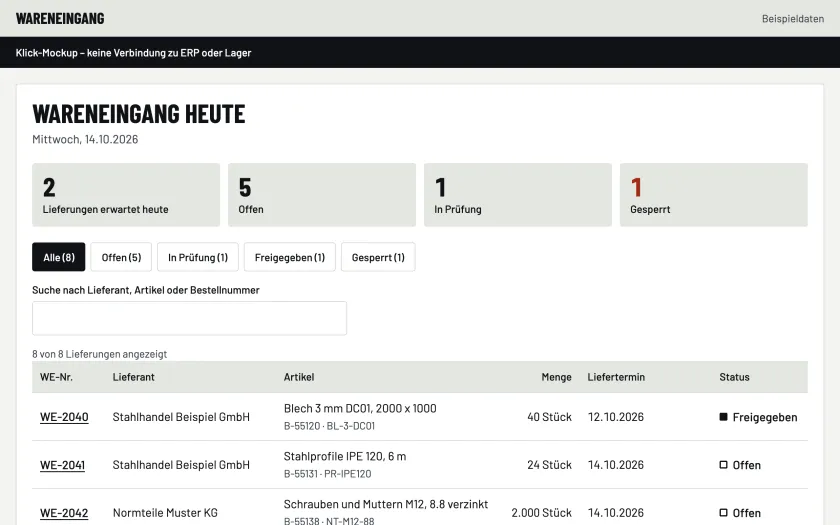The image size is (840, 525).
Task: Click '8 von 8 Lieferungen angezeigt' text
Action: coord(100,354)
